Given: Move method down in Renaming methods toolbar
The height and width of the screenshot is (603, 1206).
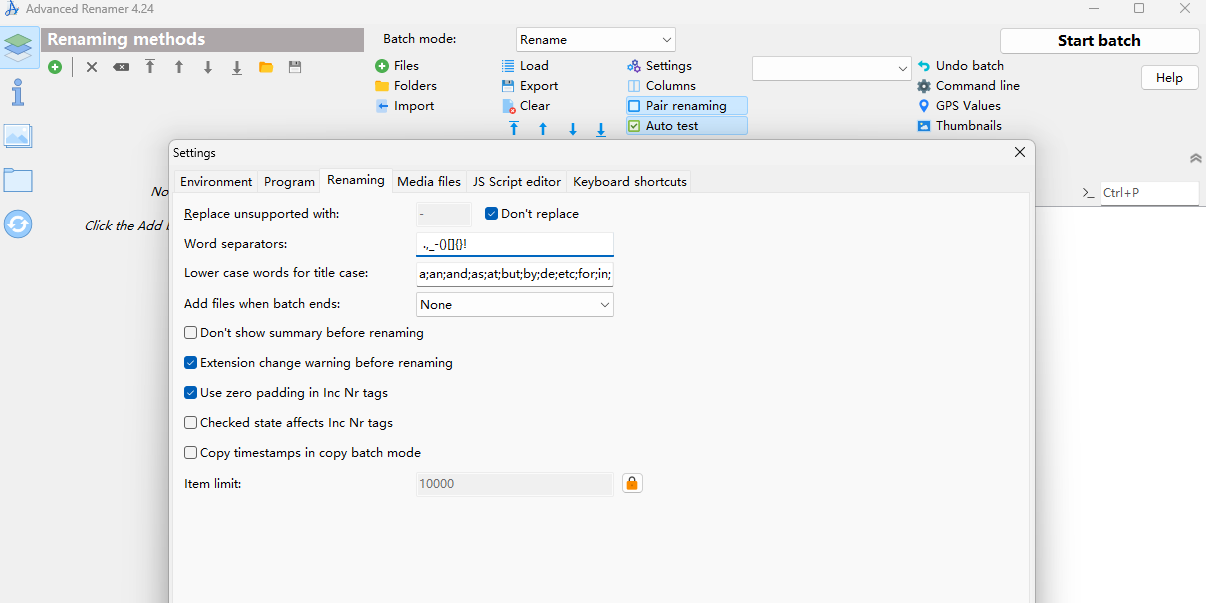Looking at the screenshot, I should click(x=208, y=67).
